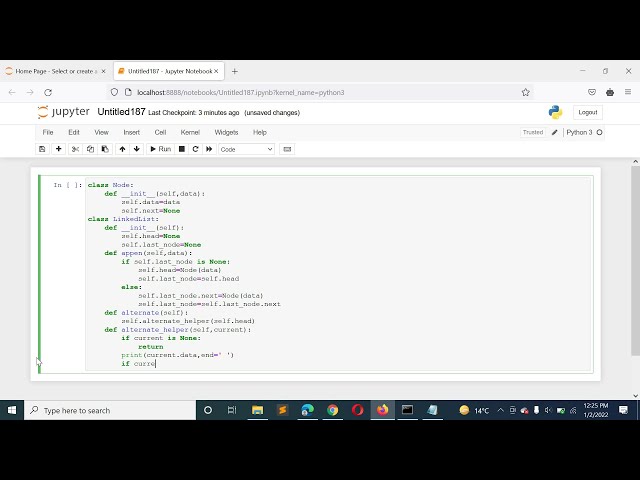Show hidden system tray icons chevron
The width and height of the screenshot is (640, 480).
500,410
